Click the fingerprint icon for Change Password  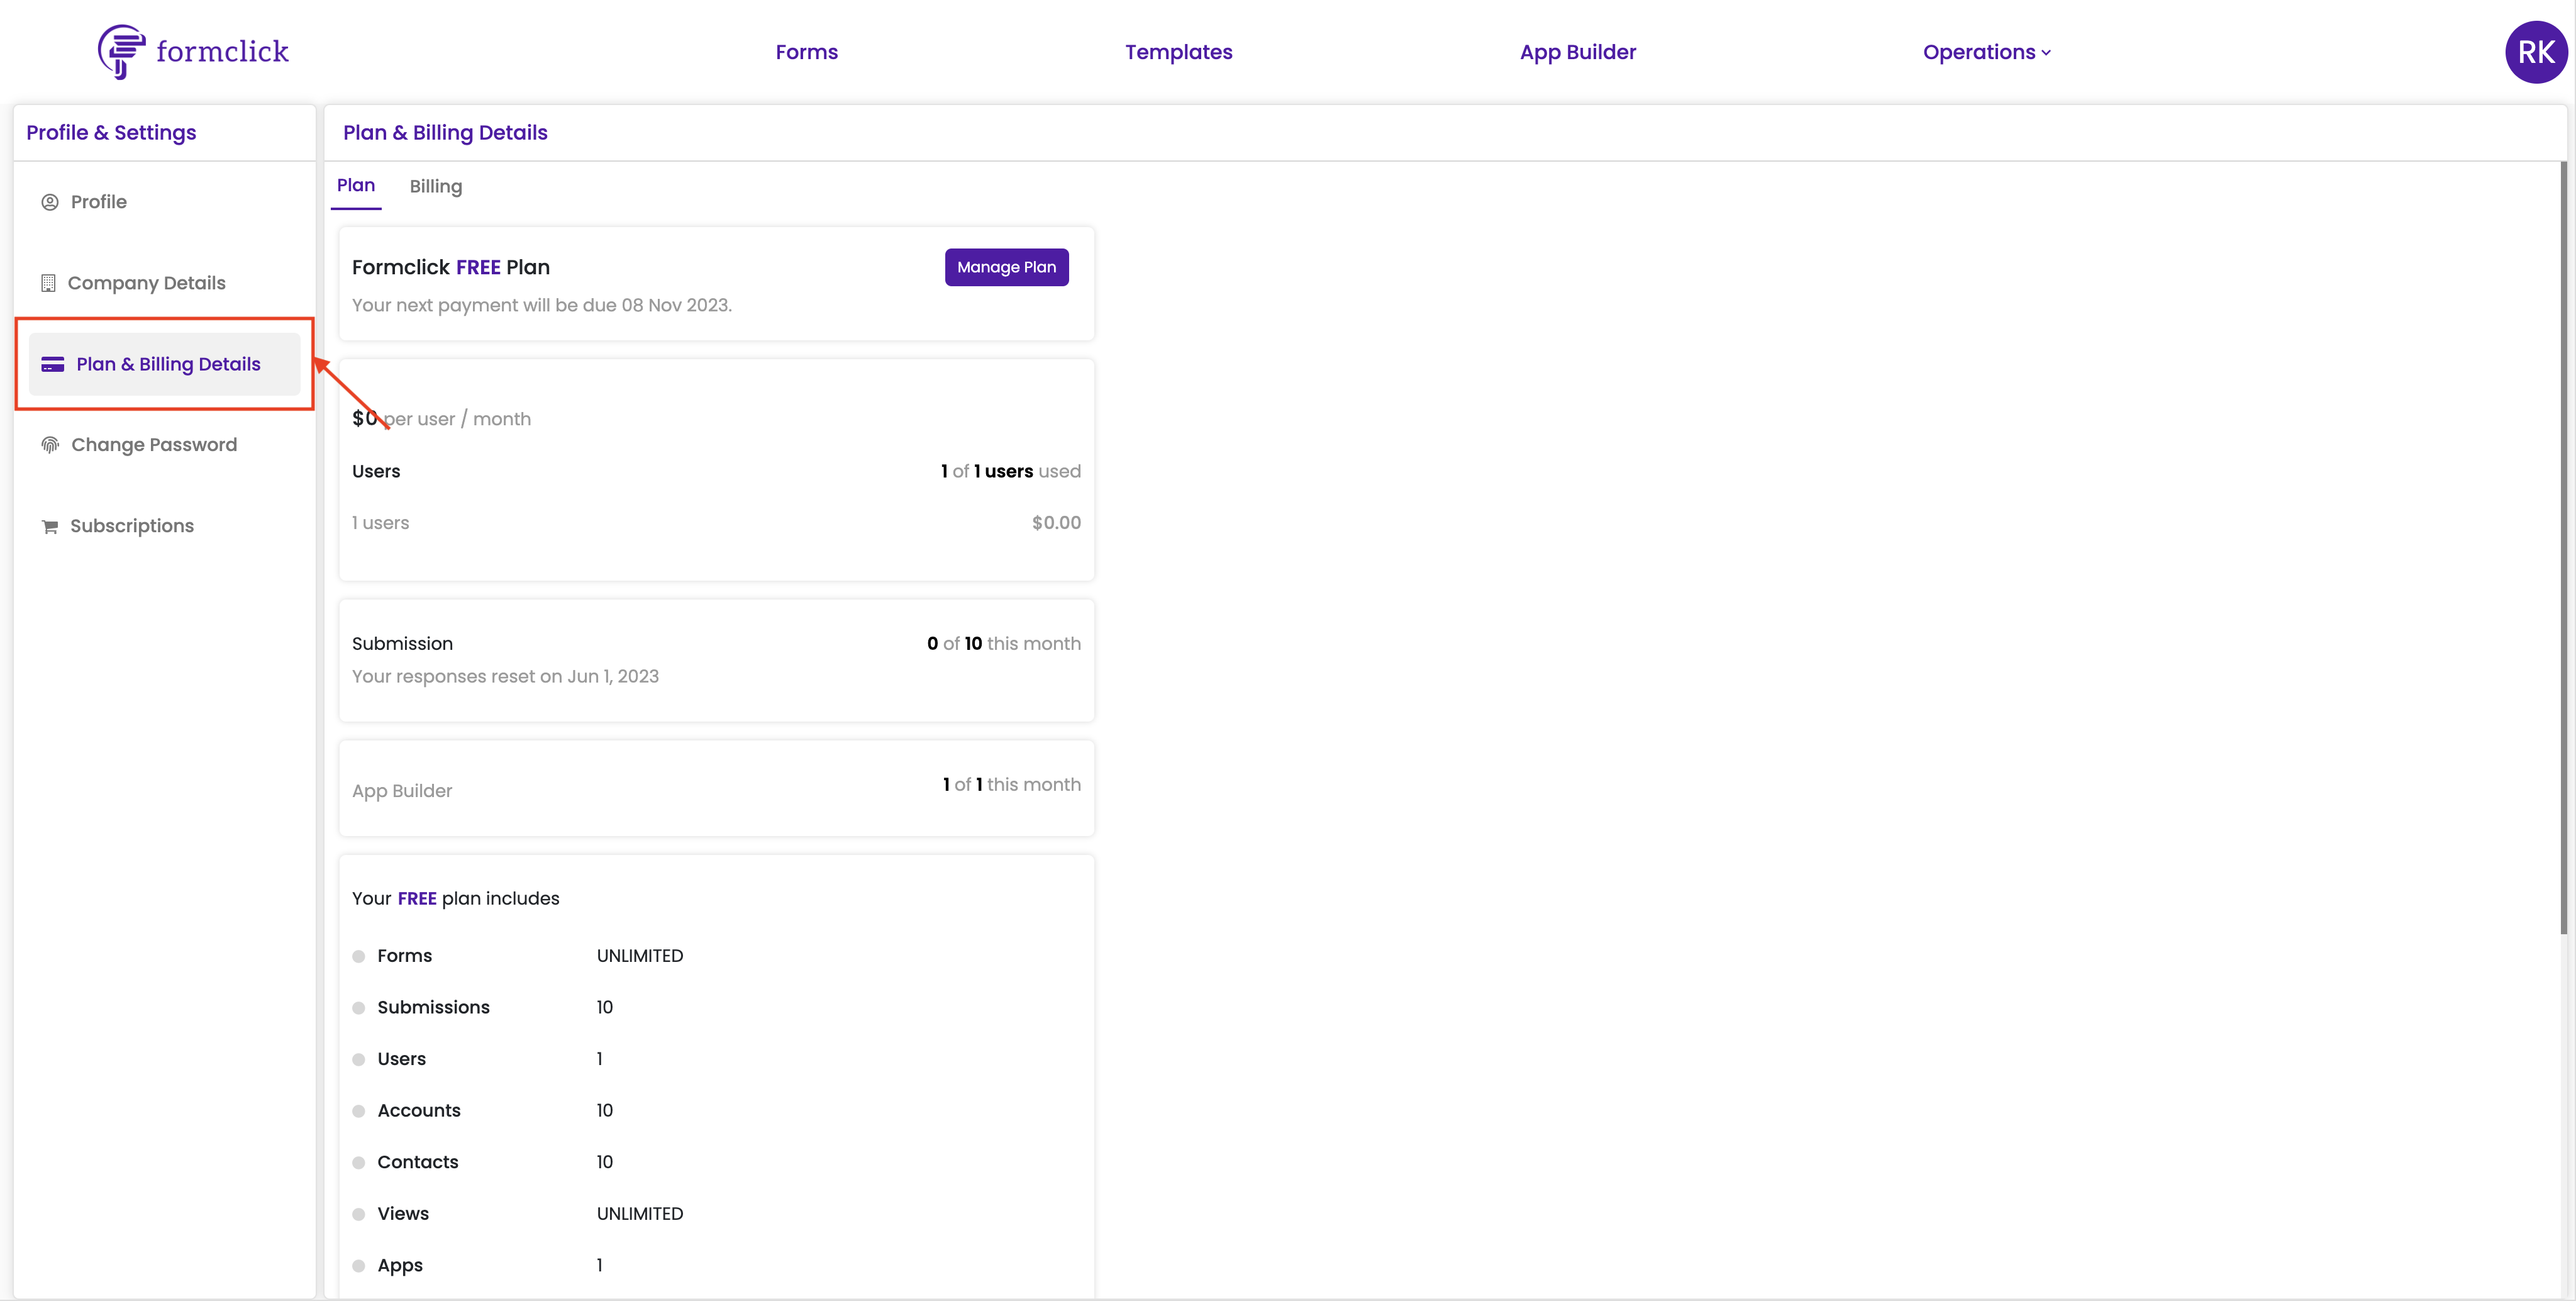pos(50,445)
